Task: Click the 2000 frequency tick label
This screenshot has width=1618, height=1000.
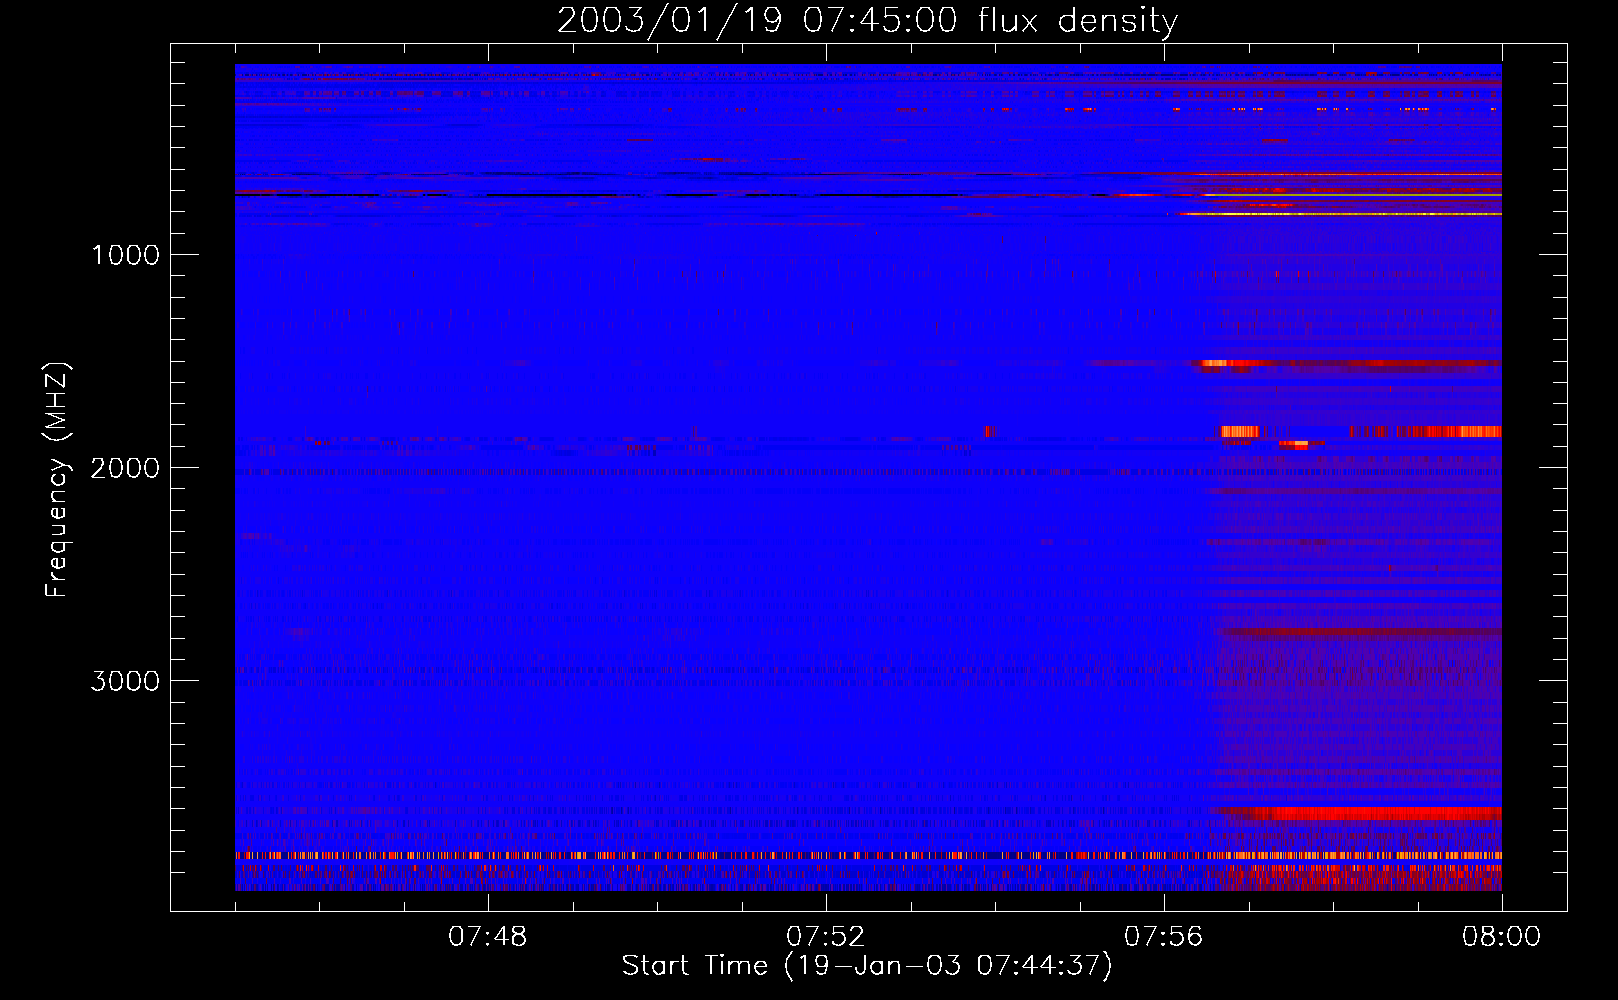Action: (125, 468)
